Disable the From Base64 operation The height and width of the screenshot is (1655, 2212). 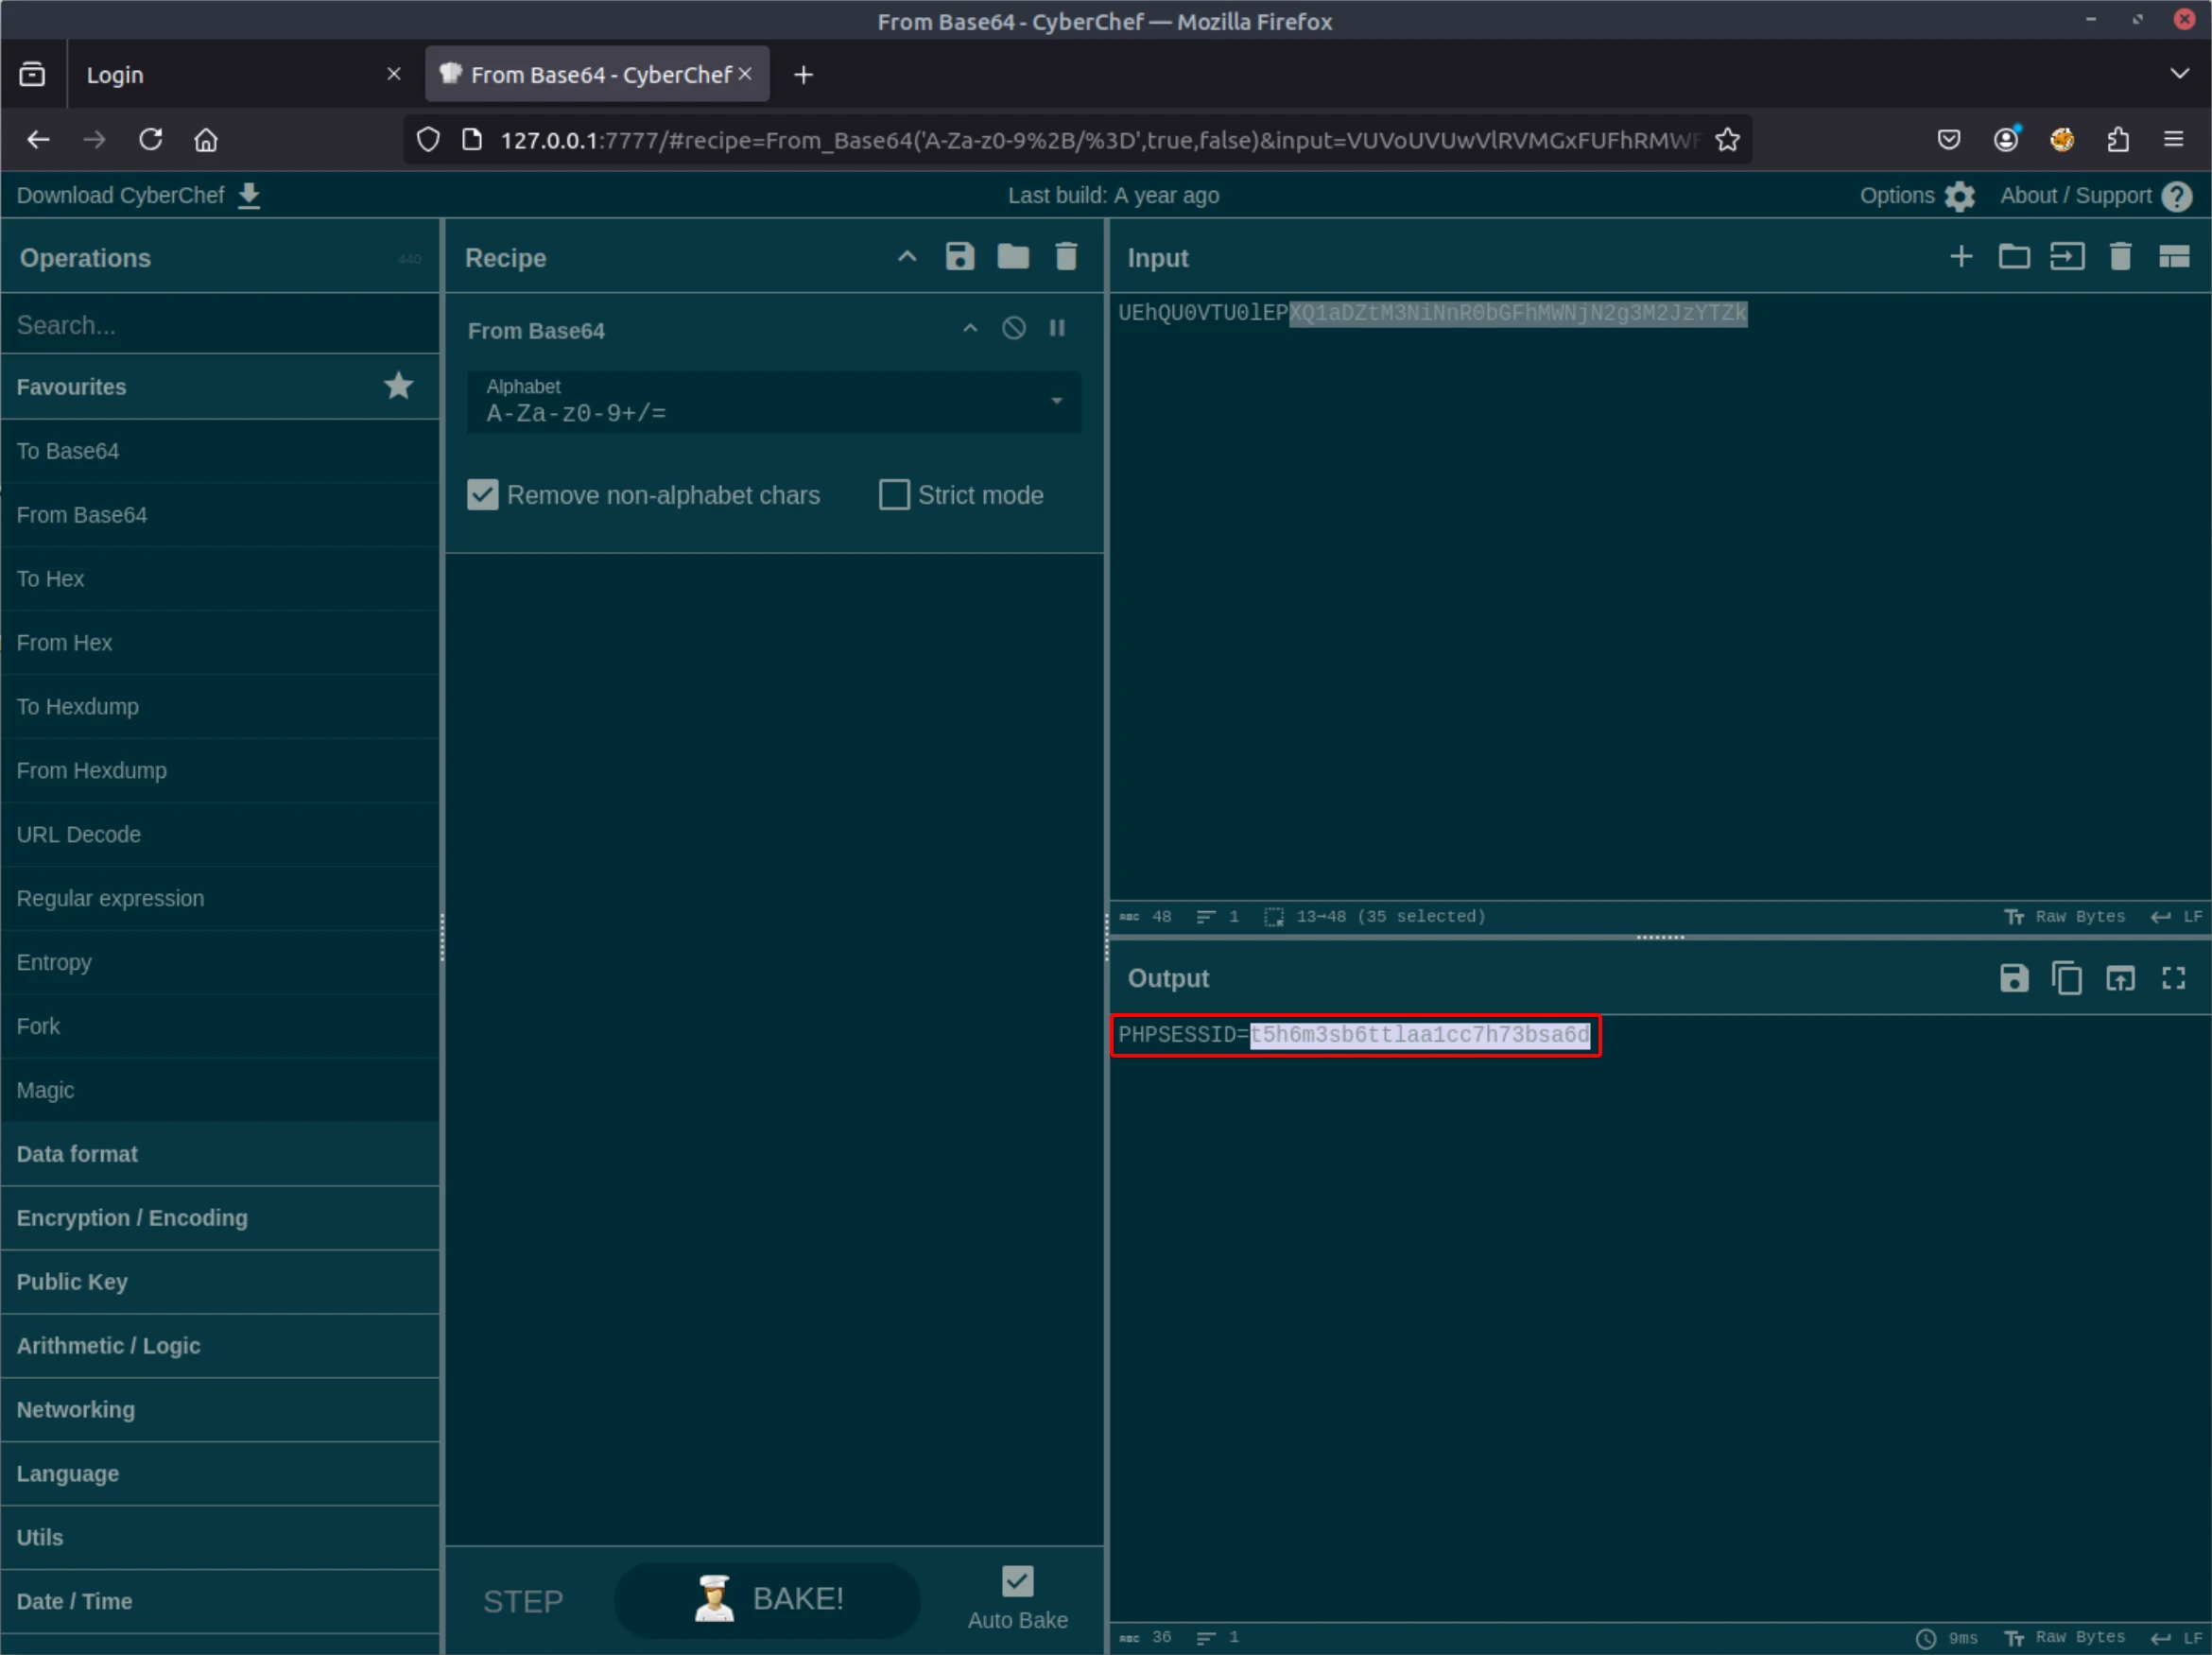[x=1013, y=328]
